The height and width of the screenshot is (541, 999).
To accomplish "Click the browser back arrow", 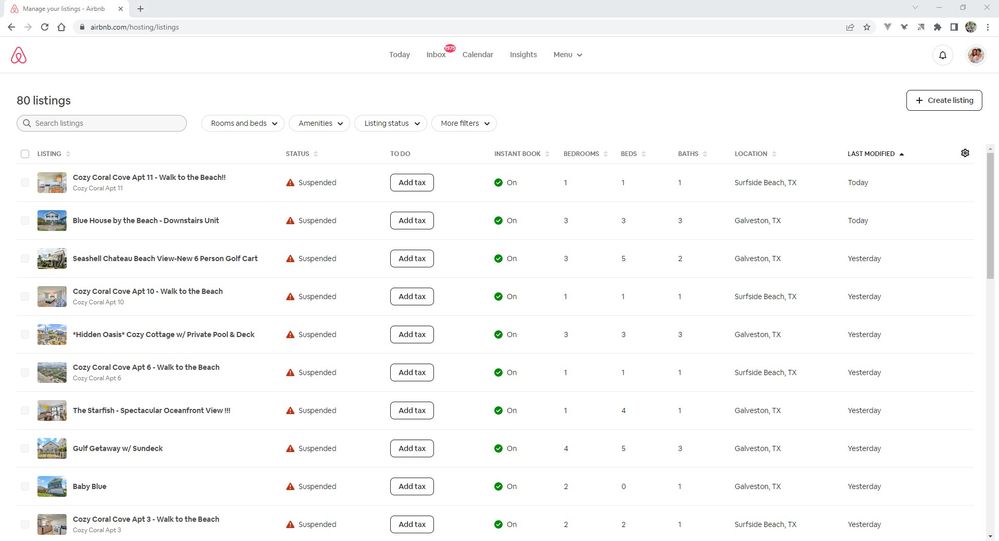I will 11,27.
